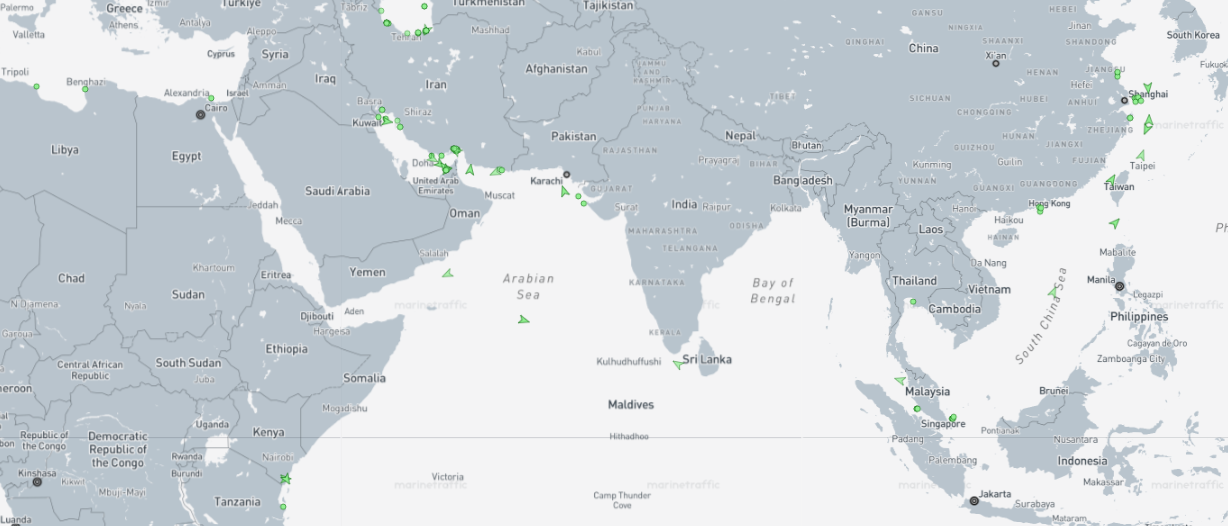
Task: Select the Karachi port circle marker
Action: (567, 174)
